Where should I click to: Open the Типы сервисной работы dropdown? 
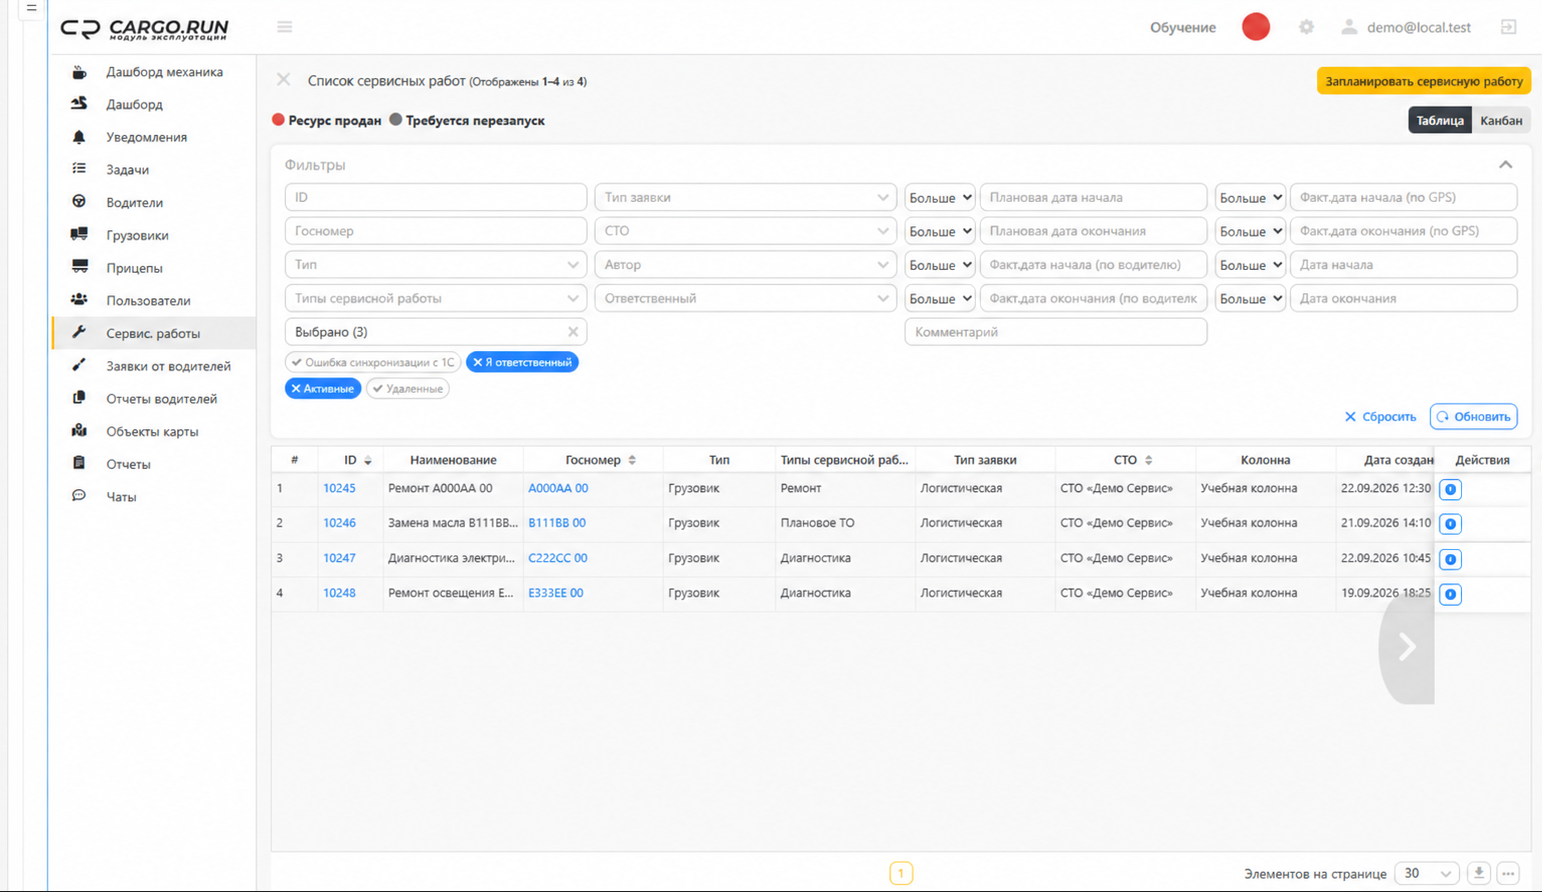pos(435,298)
